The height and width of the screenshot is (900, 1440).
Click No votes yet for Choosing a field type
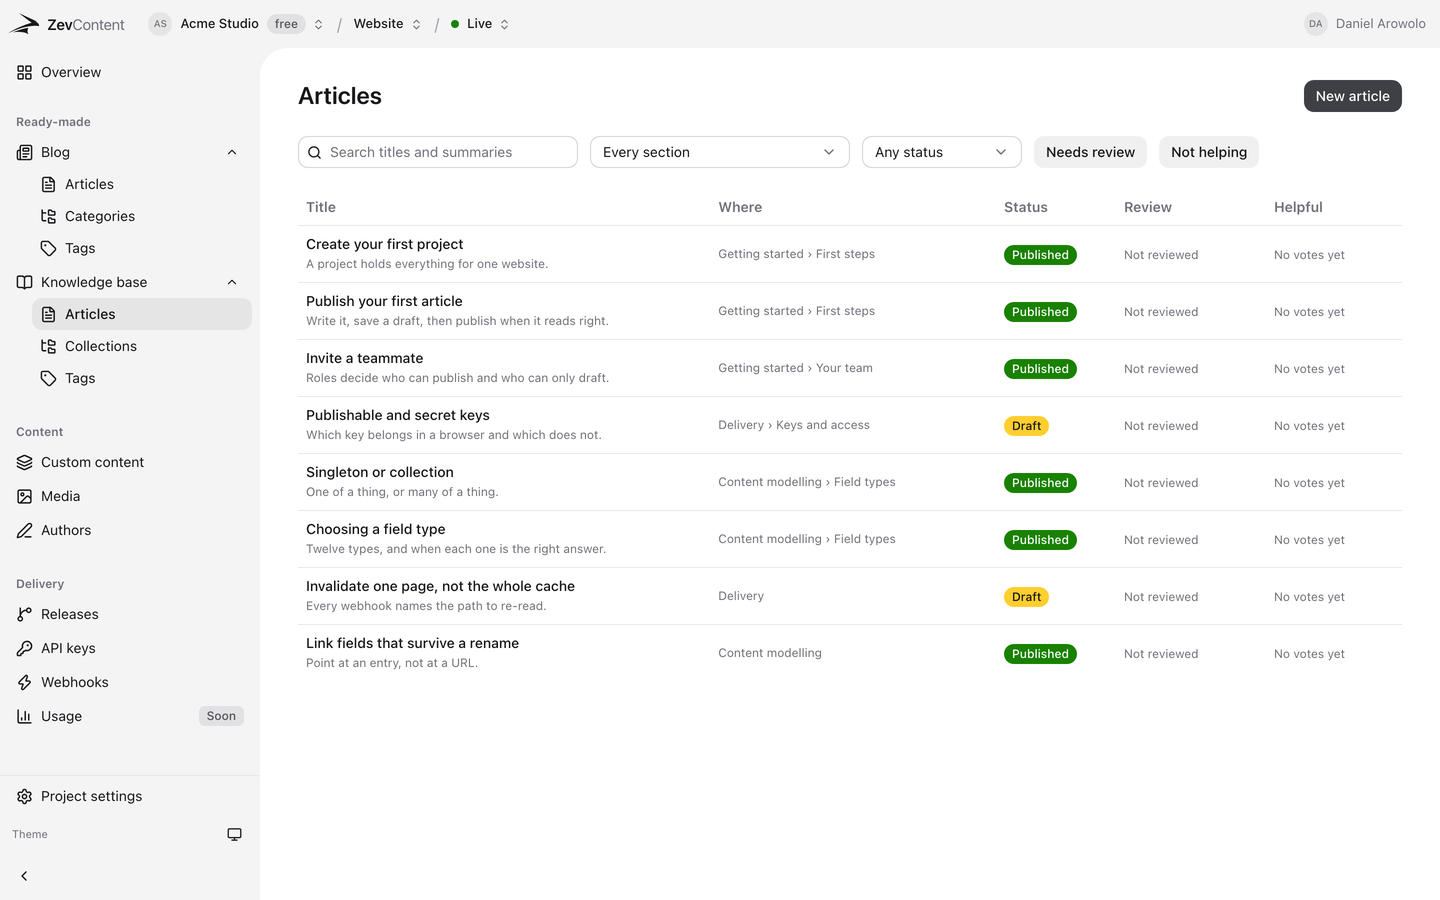[1309, 540]
